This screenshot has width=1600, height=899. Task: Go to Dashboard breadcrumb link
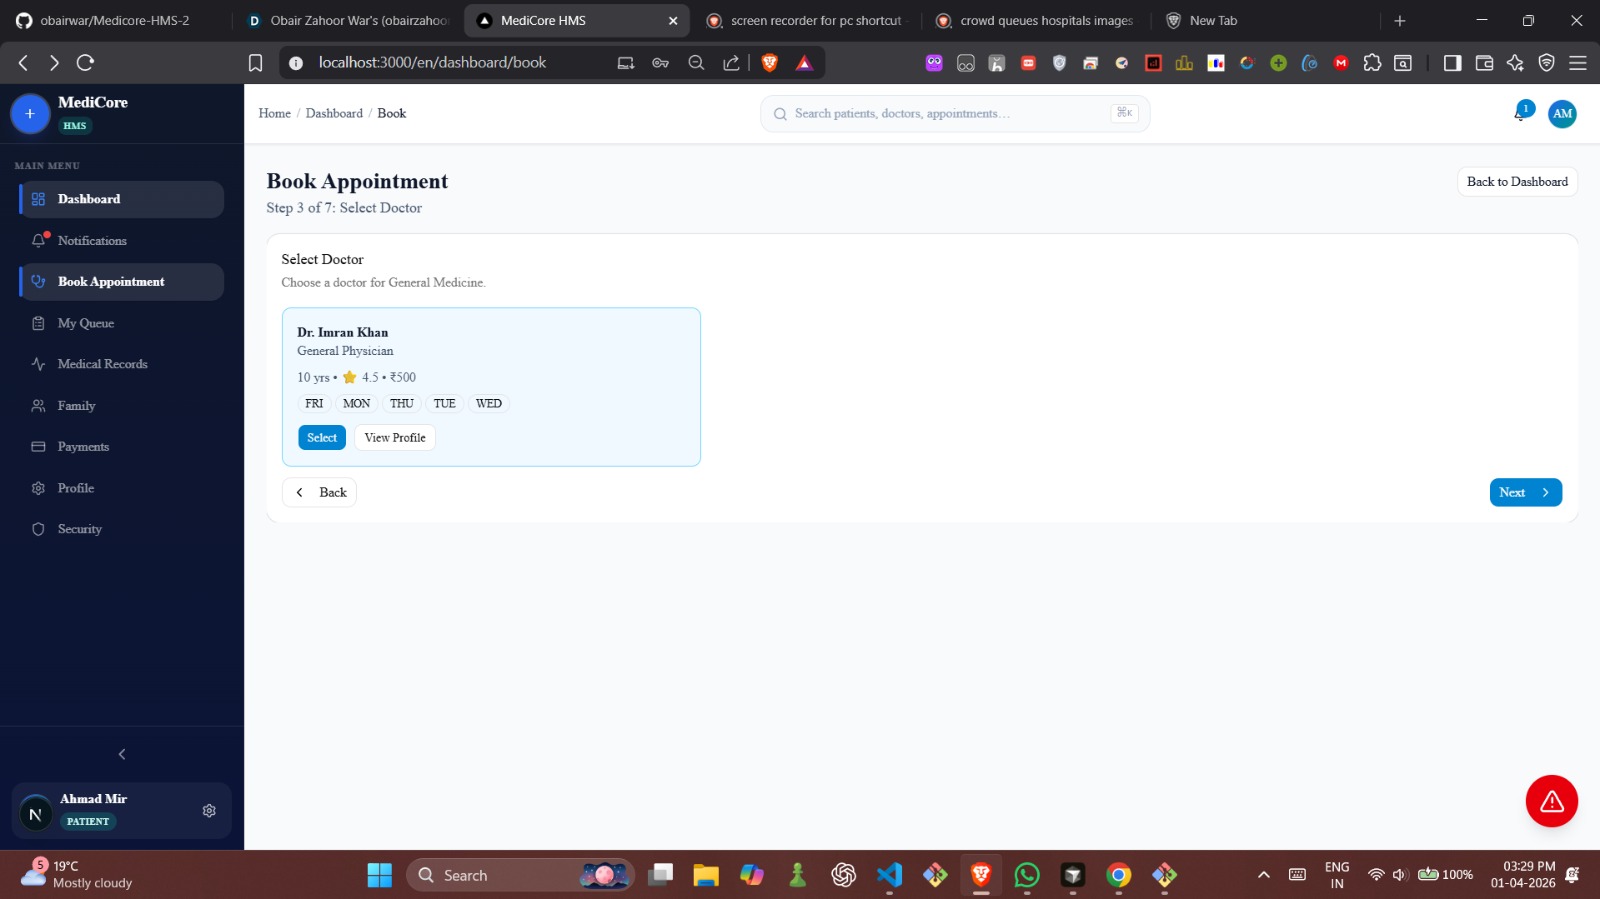(x=334, y=114)
